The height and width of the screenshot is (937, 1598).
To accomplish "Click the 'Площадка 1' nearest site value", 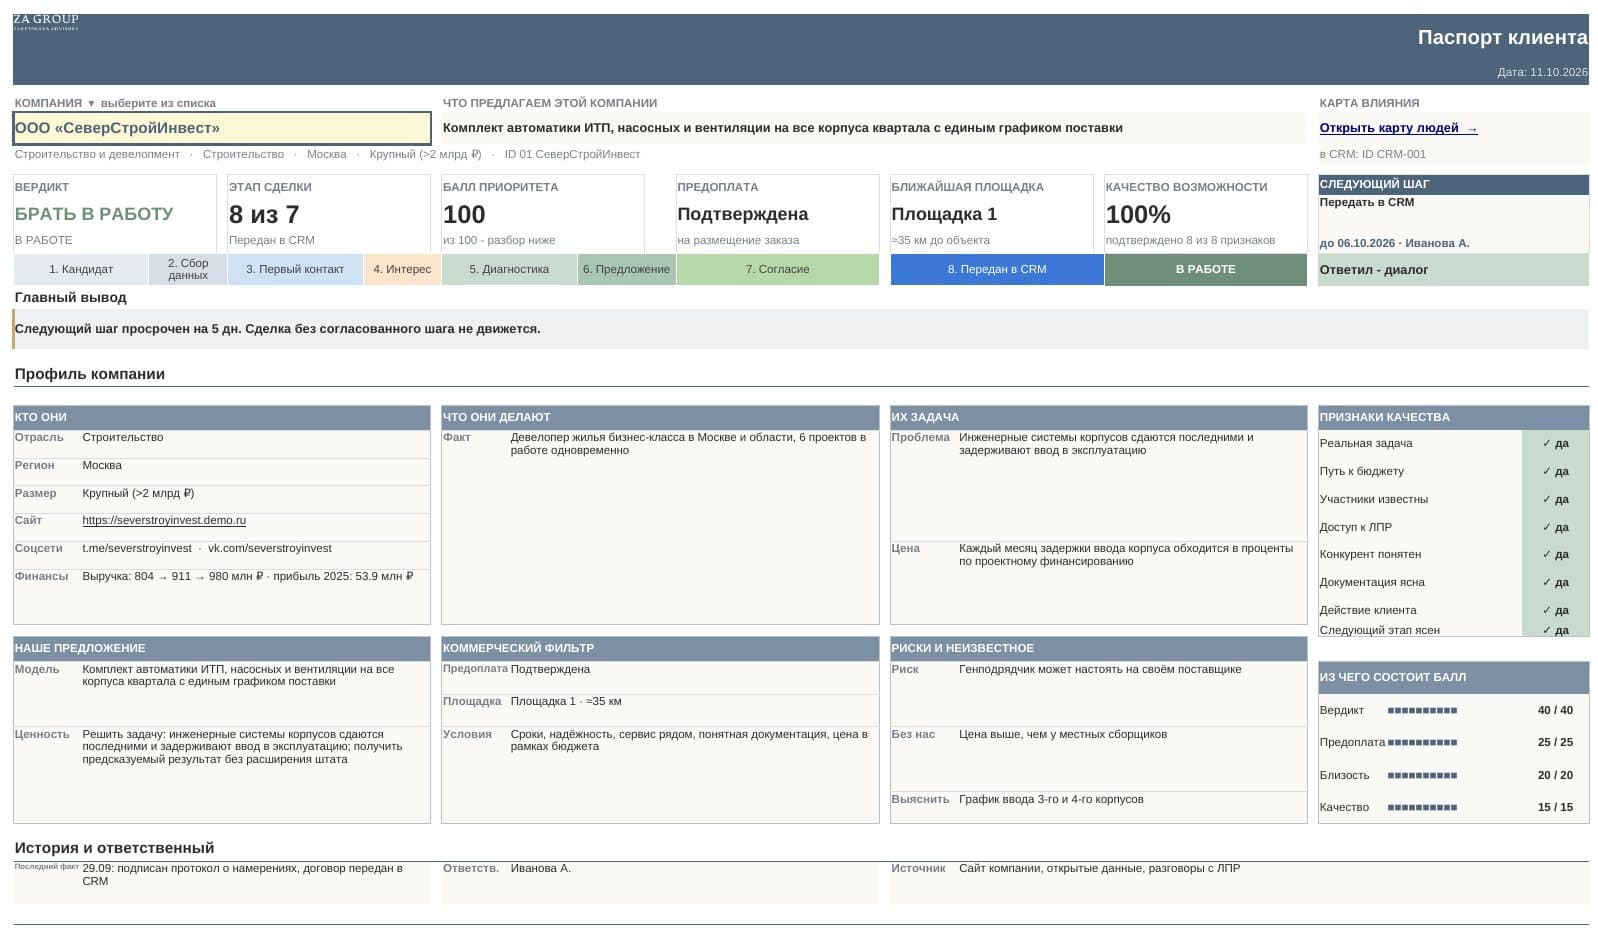I will coord(944,214).
